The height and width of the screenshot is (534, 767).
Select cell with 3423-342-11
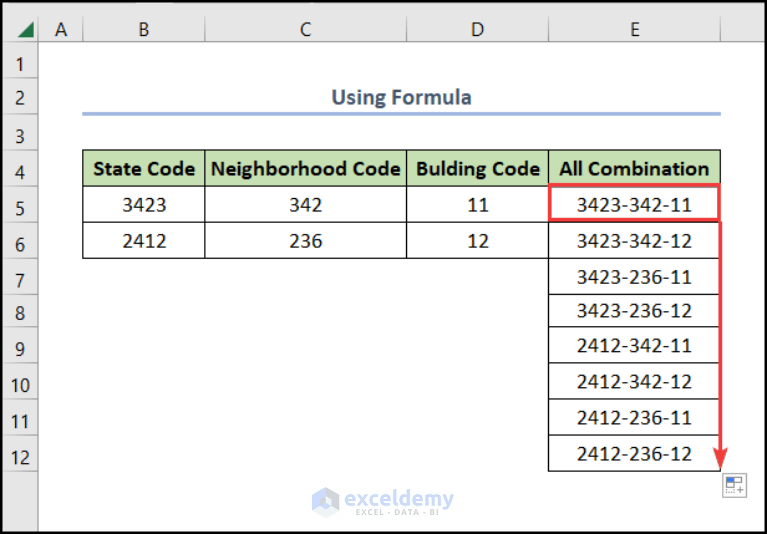click(x=634, y=204)
